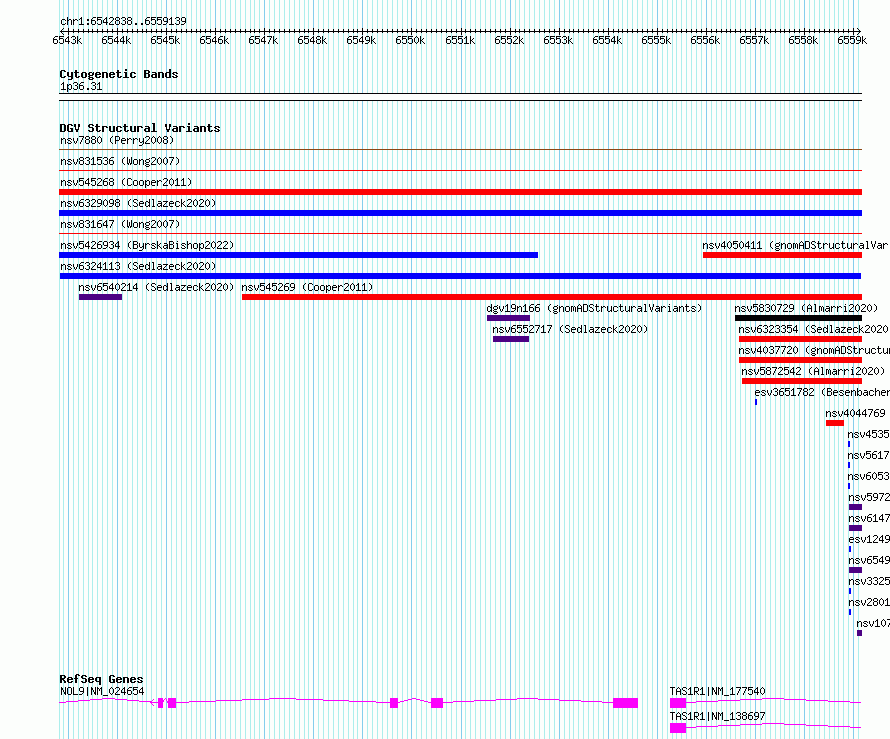The width and height of the screenshot is (890, 739).
Task: Click the TAS1R1|NM_177540 gene label
Action: tap(717, 691)
